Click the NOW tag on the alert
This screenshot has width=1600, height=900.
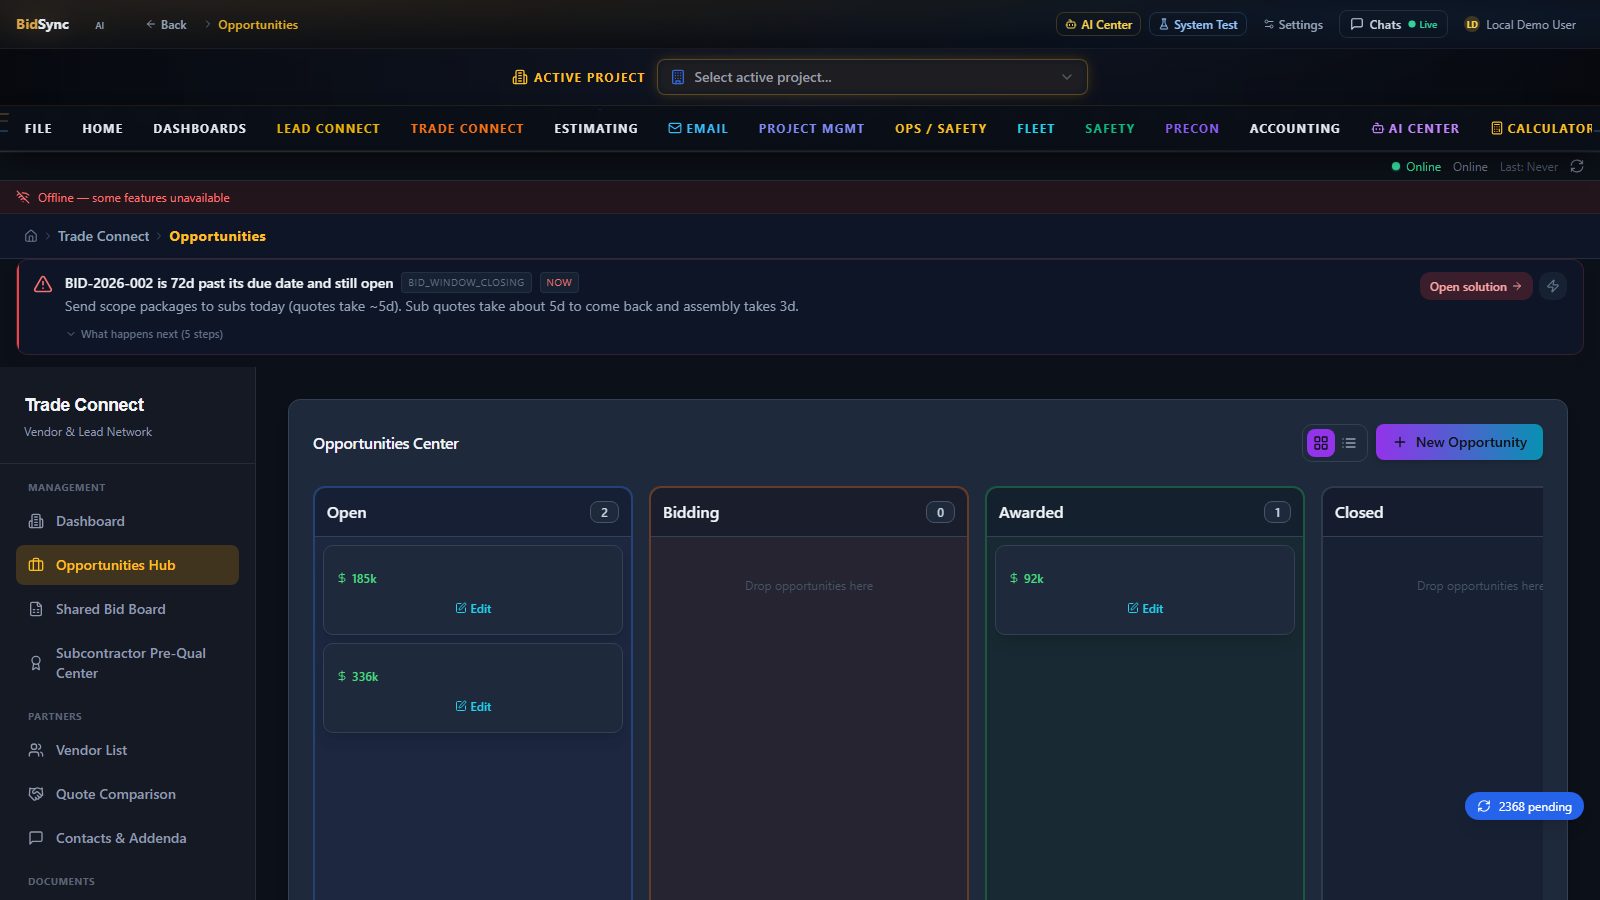(559, 283)
